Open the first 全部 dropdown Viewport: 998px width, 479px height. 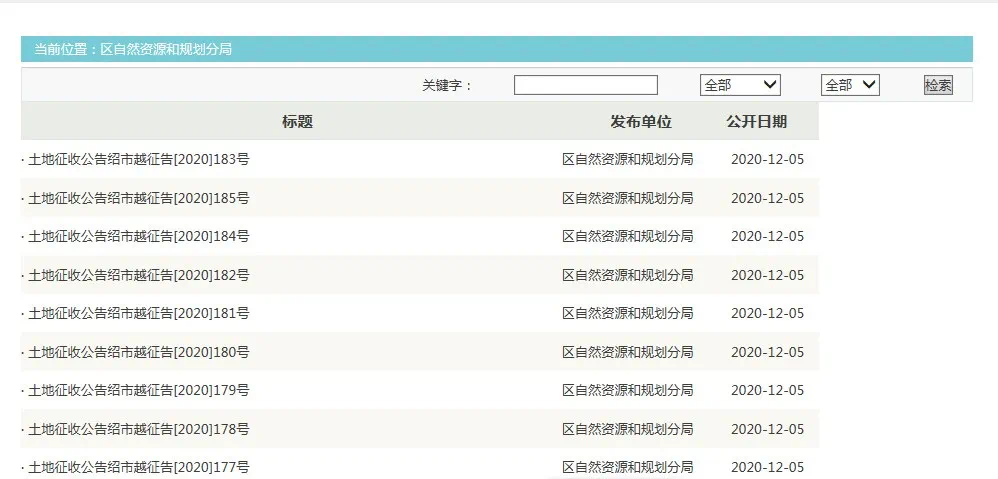pyautogui.click(x=740, y=85)
